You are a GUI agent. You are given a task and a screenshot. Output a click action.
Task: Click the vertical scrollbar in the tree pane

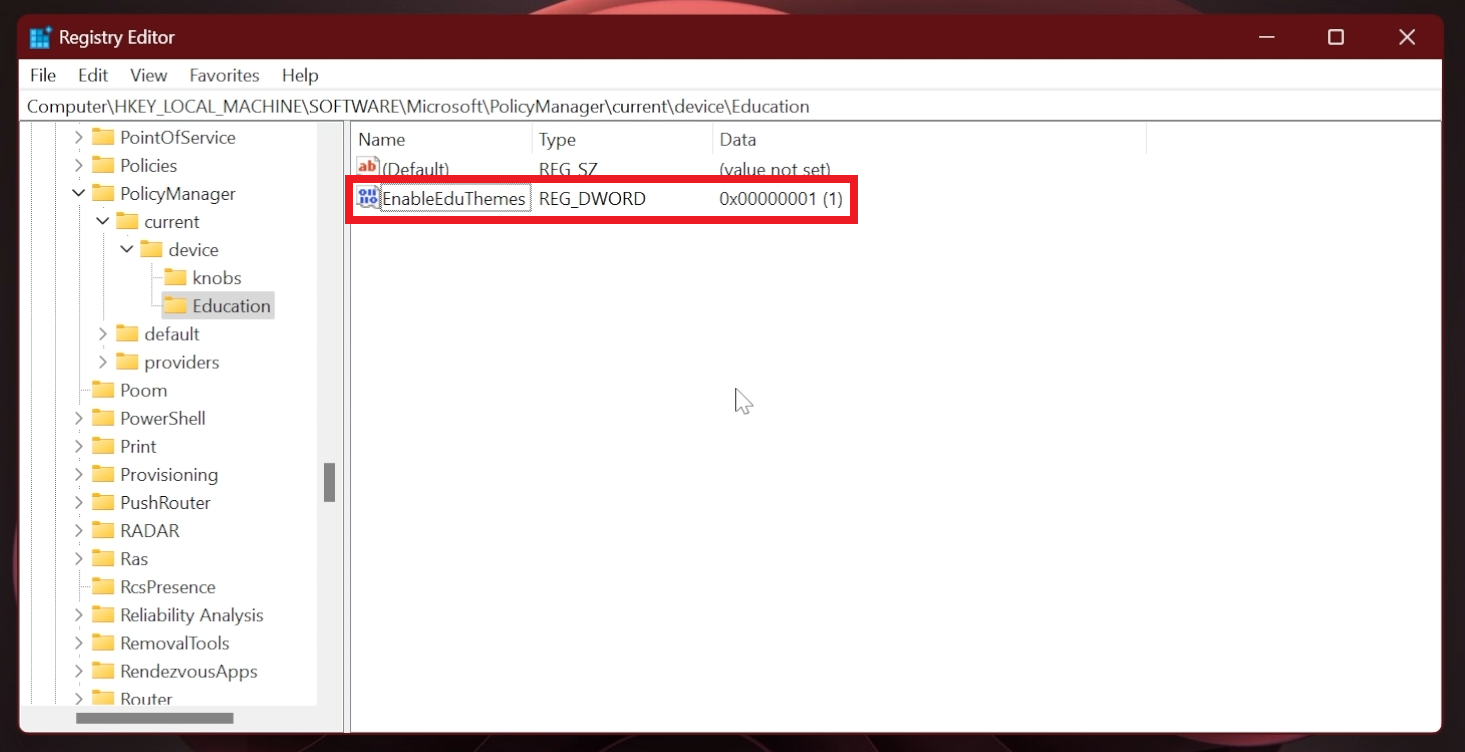[330, 483]
